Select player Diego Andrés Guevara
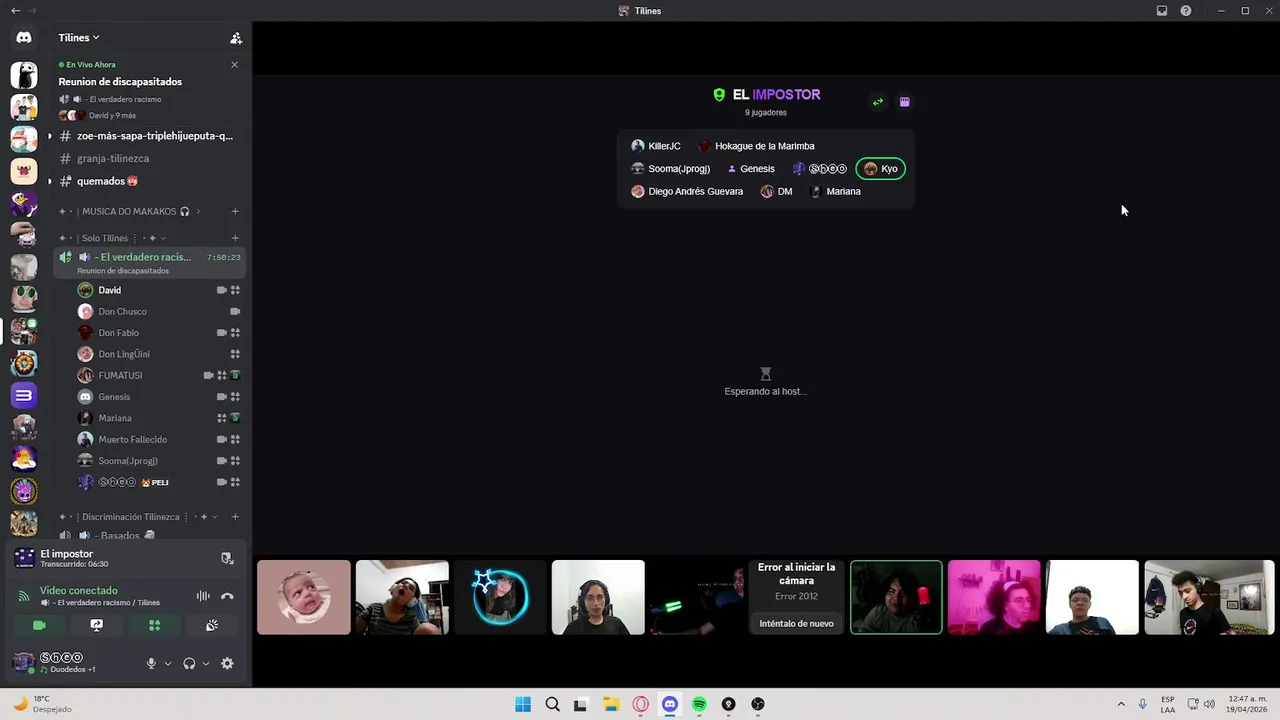The height and width of the screenshot is (720, 1280). click(688, 191)
